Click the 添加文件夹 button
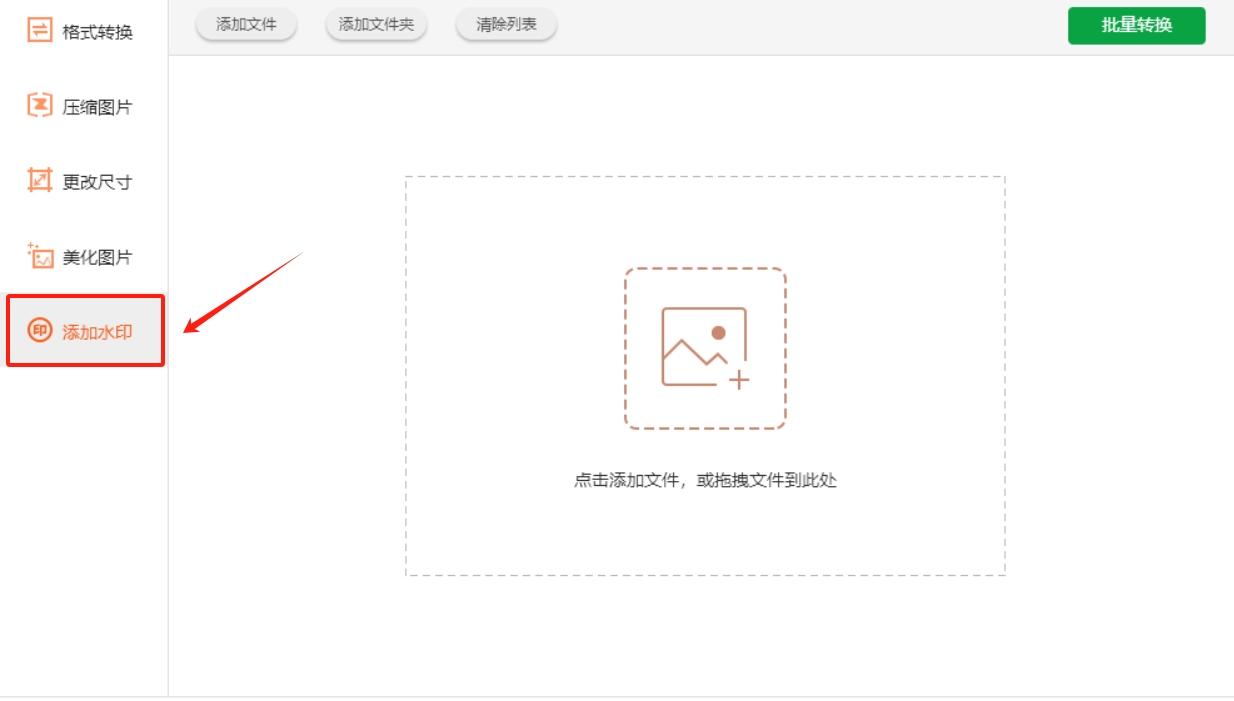1234x701 pixels. 376,25
